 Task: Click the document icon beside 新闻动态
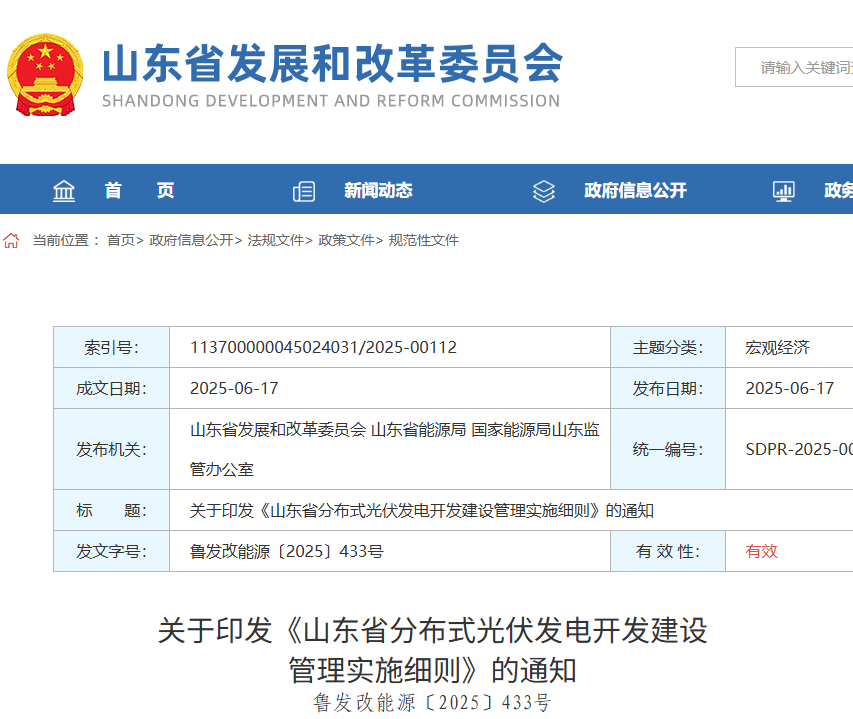tap(303, 189)
